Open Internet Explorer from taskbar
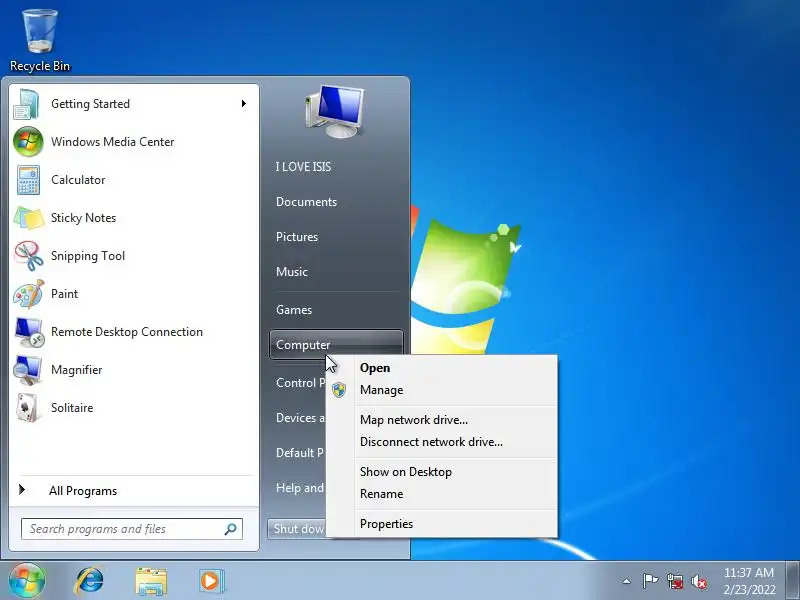Screen dimensions: 800x600 pos(89,581)
